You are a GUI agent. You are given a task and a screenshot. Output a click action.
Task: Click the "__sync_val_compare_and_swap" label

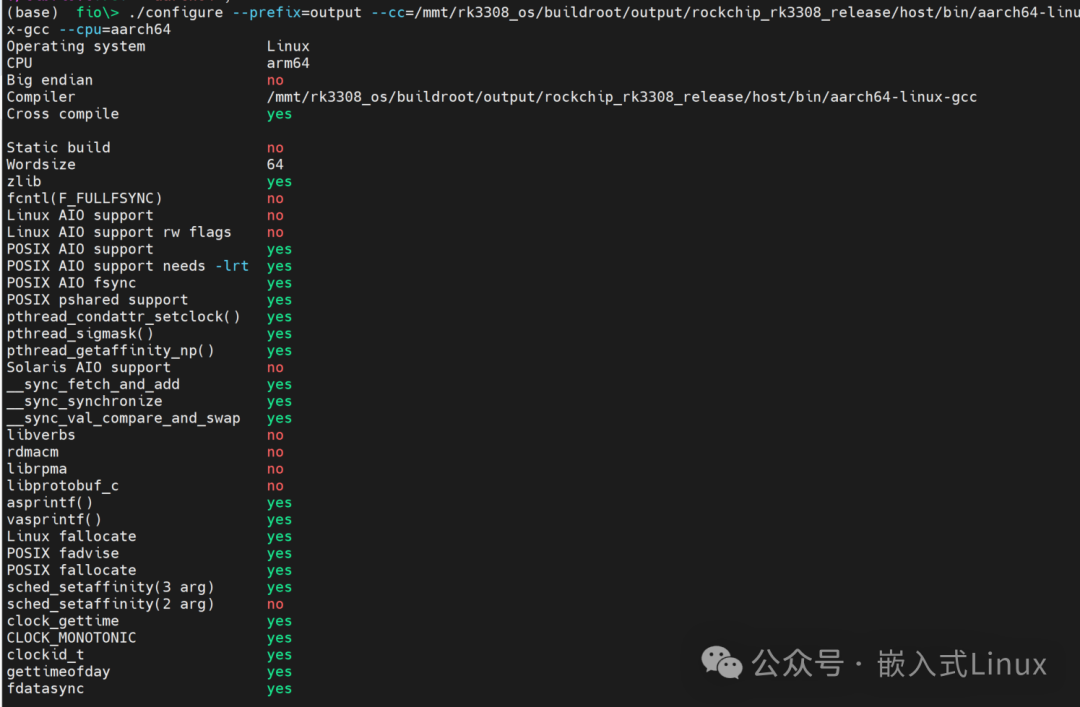tap(123, 418)
